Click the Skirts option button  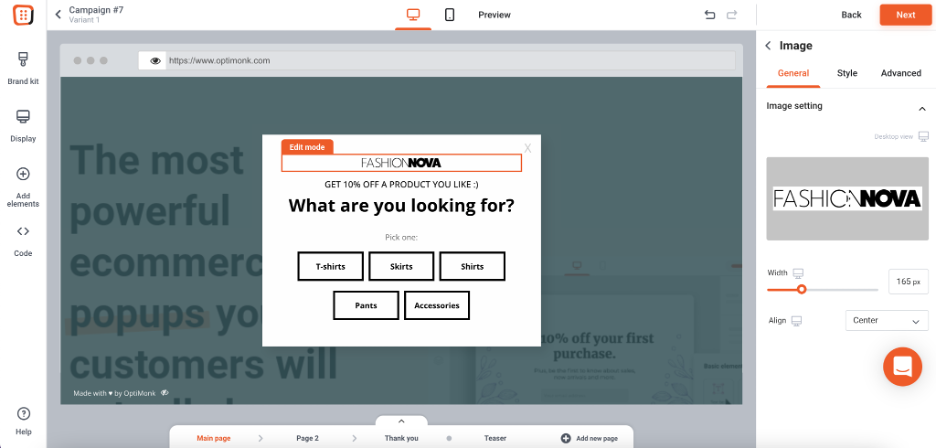401,266
